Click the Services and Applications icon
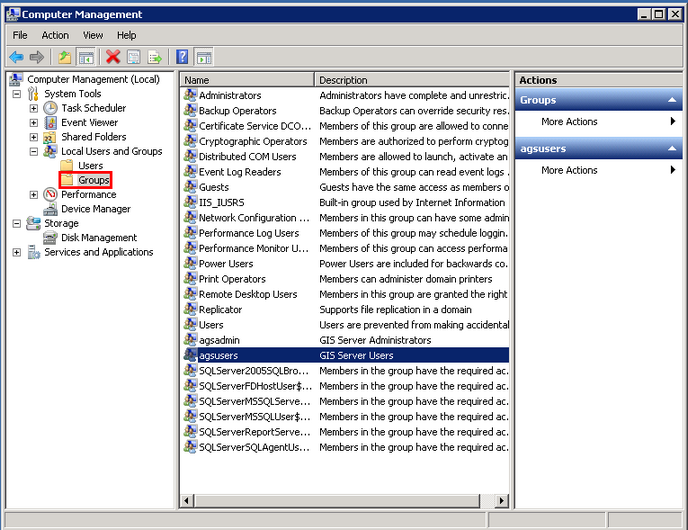688x530 pixels. (34, 252)
